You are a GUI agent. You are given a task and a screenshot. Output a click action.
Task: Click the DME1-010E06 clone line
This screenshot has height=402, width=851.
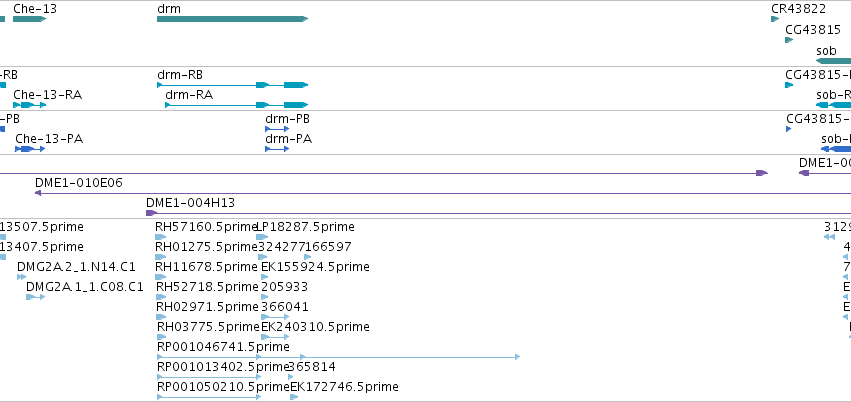443,193
